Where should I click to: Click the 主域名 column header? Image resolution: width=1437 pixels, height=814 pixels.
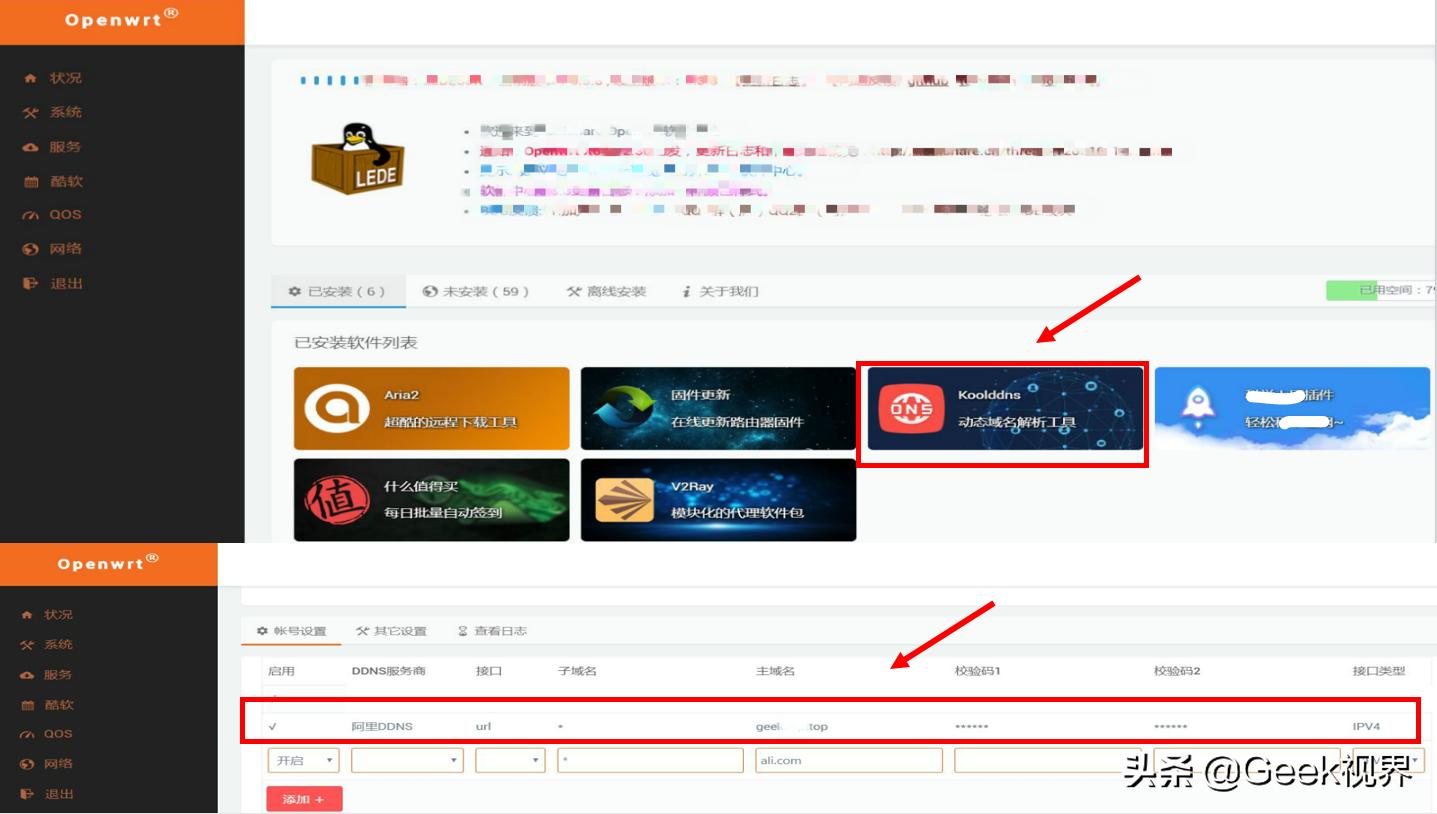click(x=775, y=671)
